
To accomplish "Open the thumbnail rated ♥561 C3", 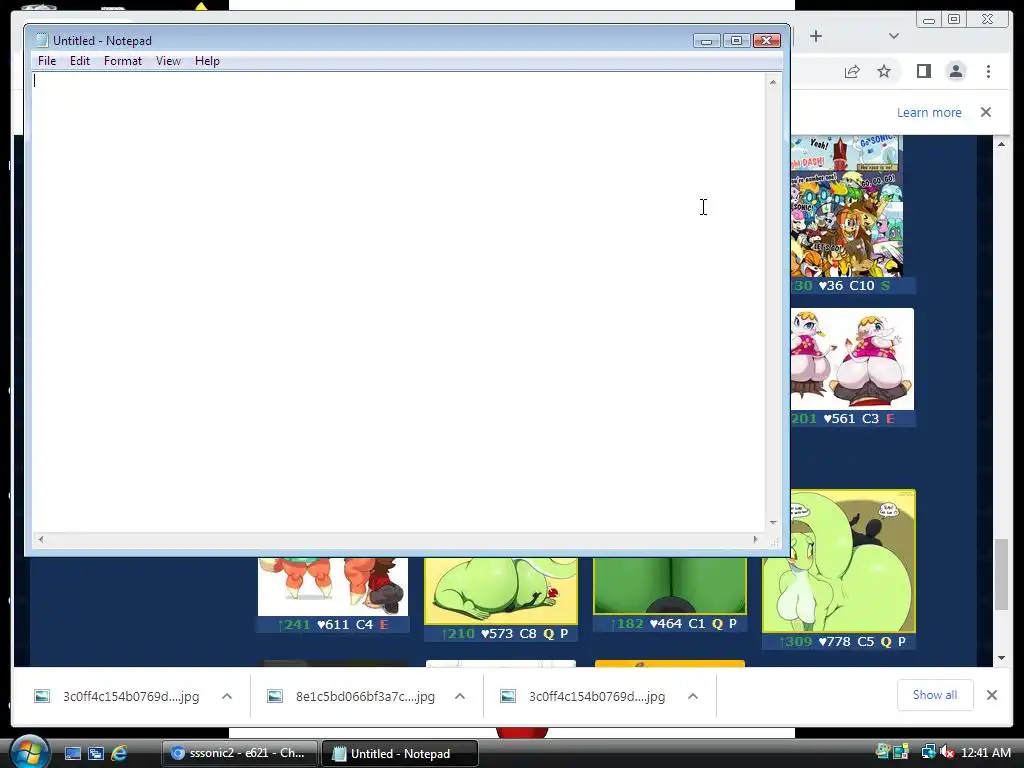I will [x=852, y=359].
